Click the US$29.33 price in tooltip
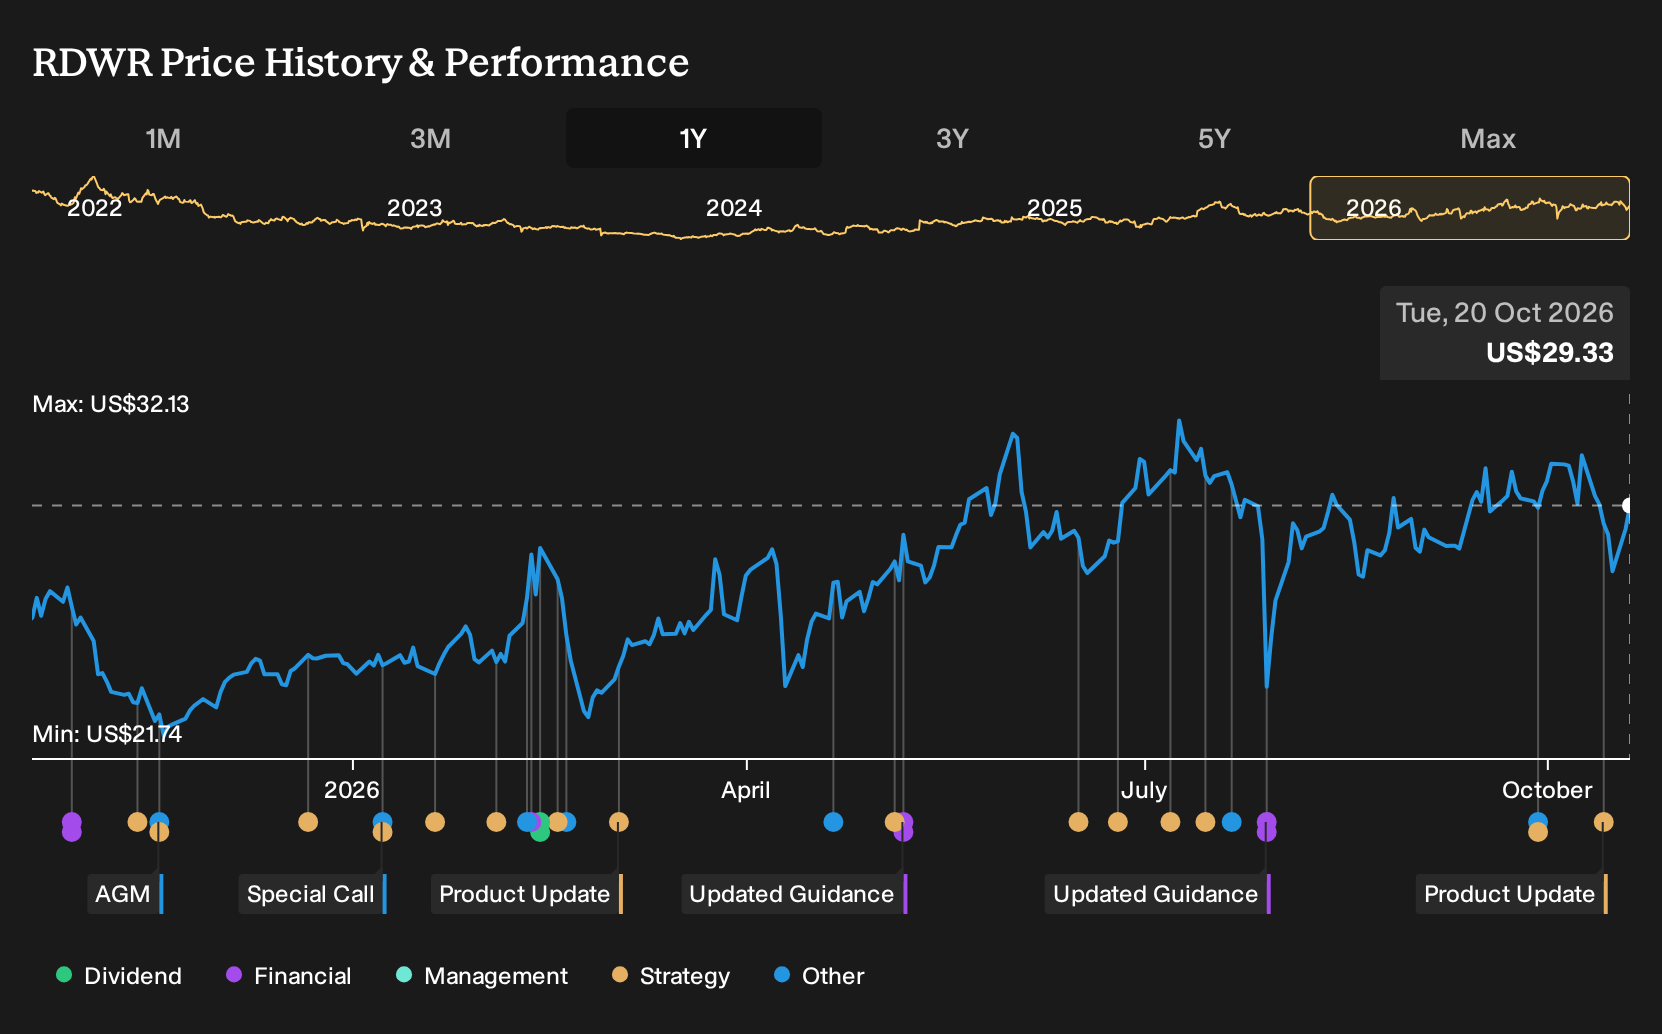The width and height of the screenshot is (1662, 1034). point(1550,353)
